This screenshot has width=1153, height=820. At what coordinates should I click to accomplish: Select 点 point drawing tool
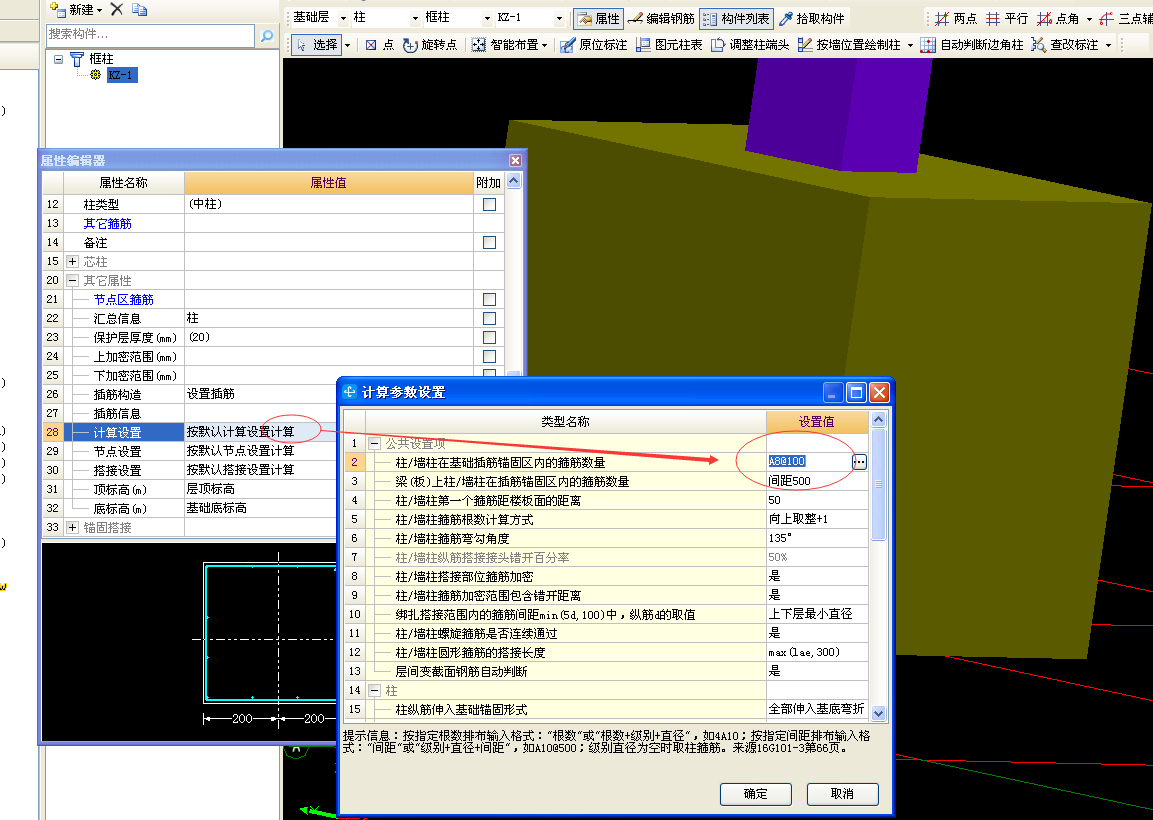pyautogui.click(x=379, y=45)
